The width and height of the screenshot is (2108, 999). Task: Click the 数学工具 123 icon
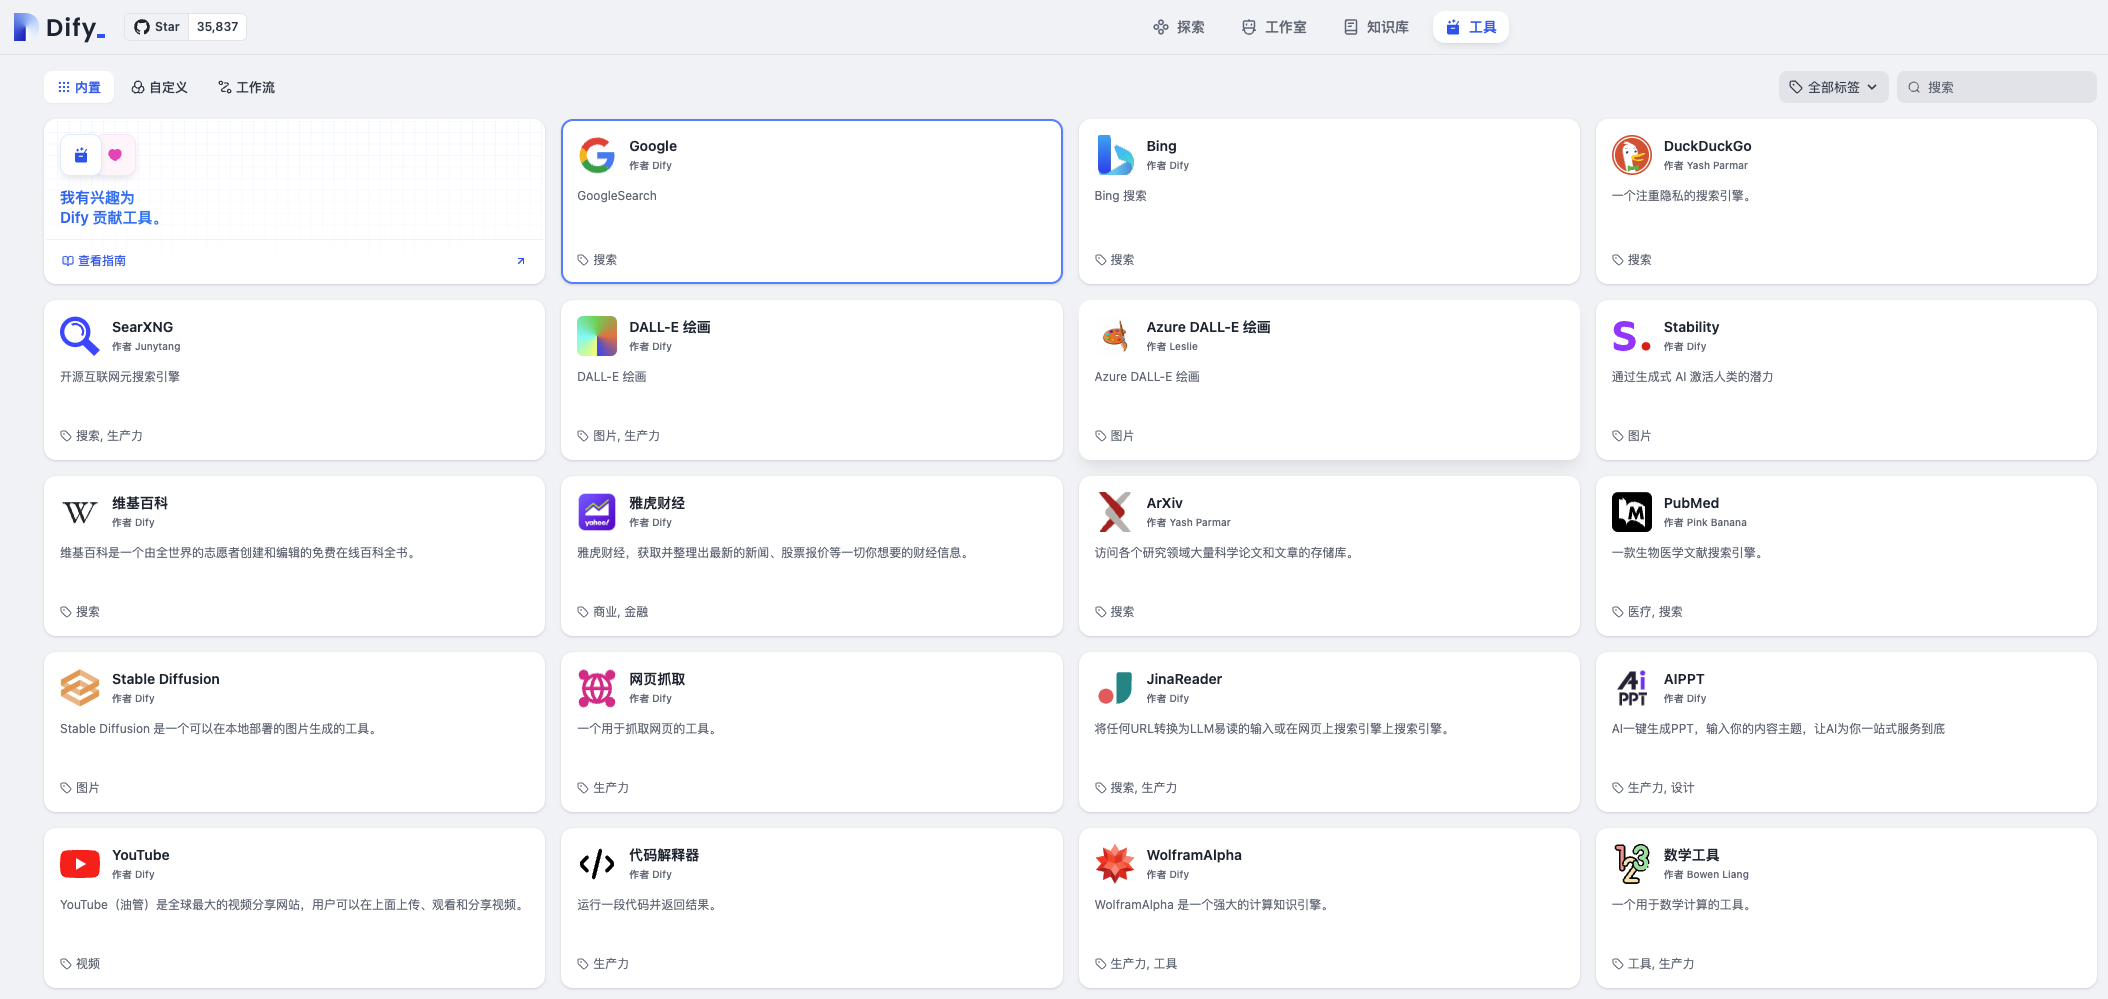[1631, 864]
